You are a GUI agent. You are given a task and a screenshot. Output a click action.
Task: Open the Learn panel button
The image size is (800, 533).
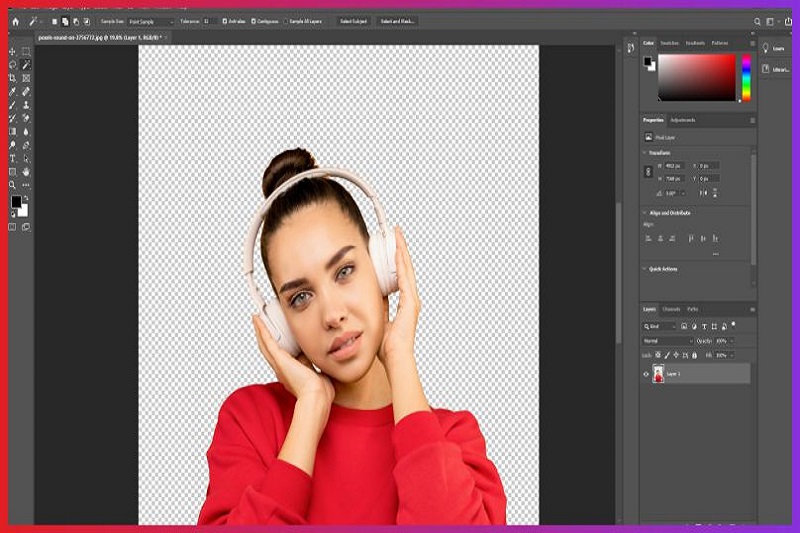pyautogui.click(x=773, y=48)
